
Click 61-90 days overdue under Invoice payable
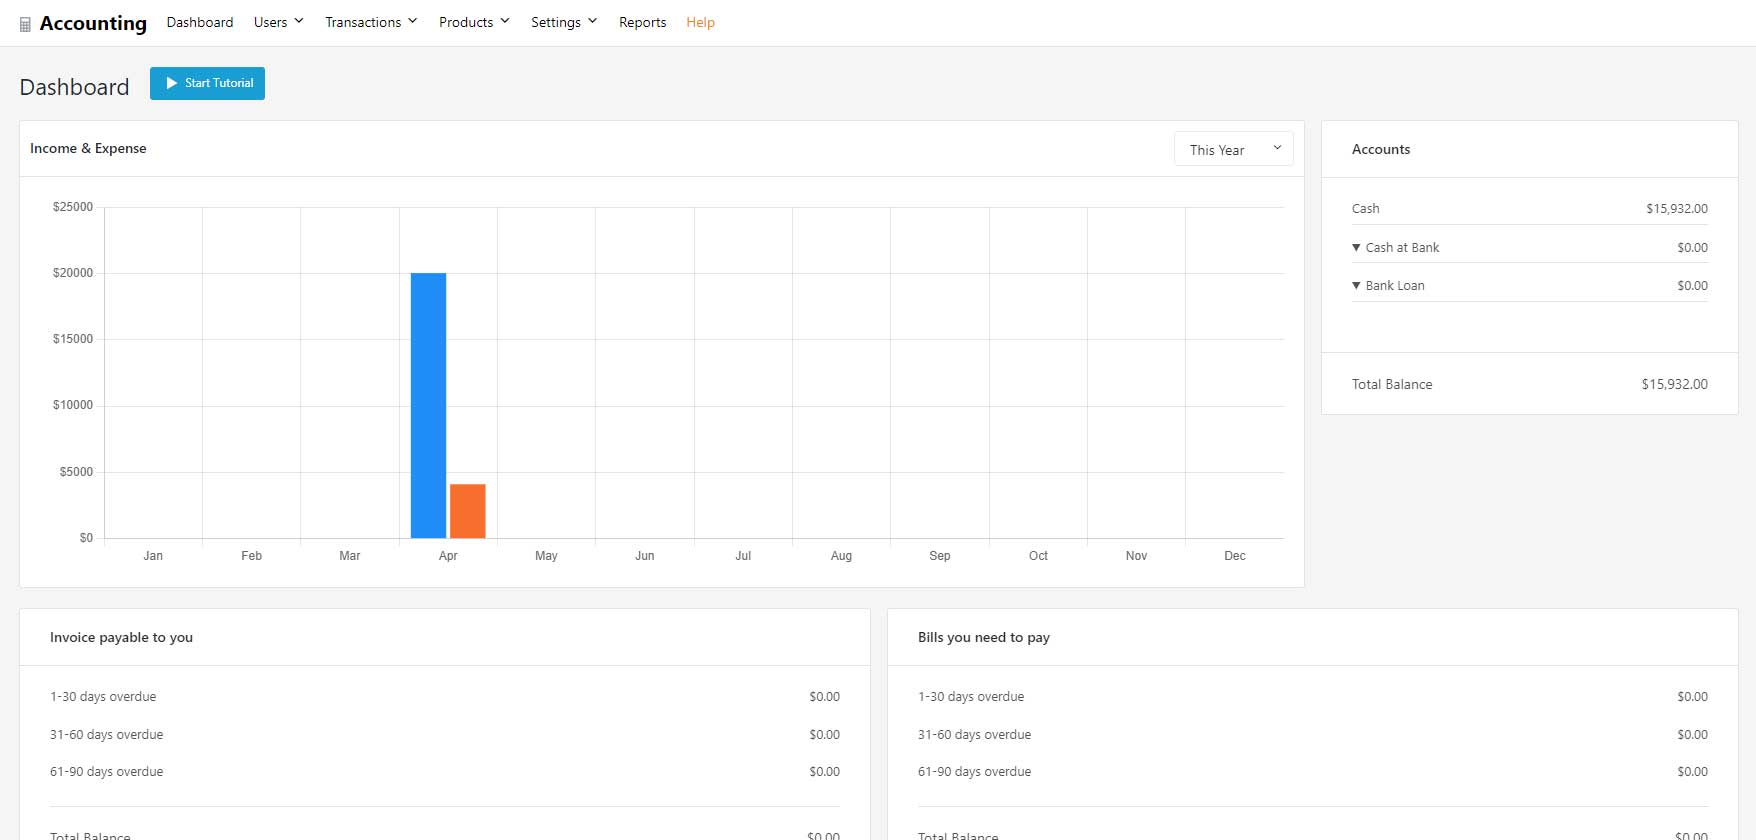point(106,771)
